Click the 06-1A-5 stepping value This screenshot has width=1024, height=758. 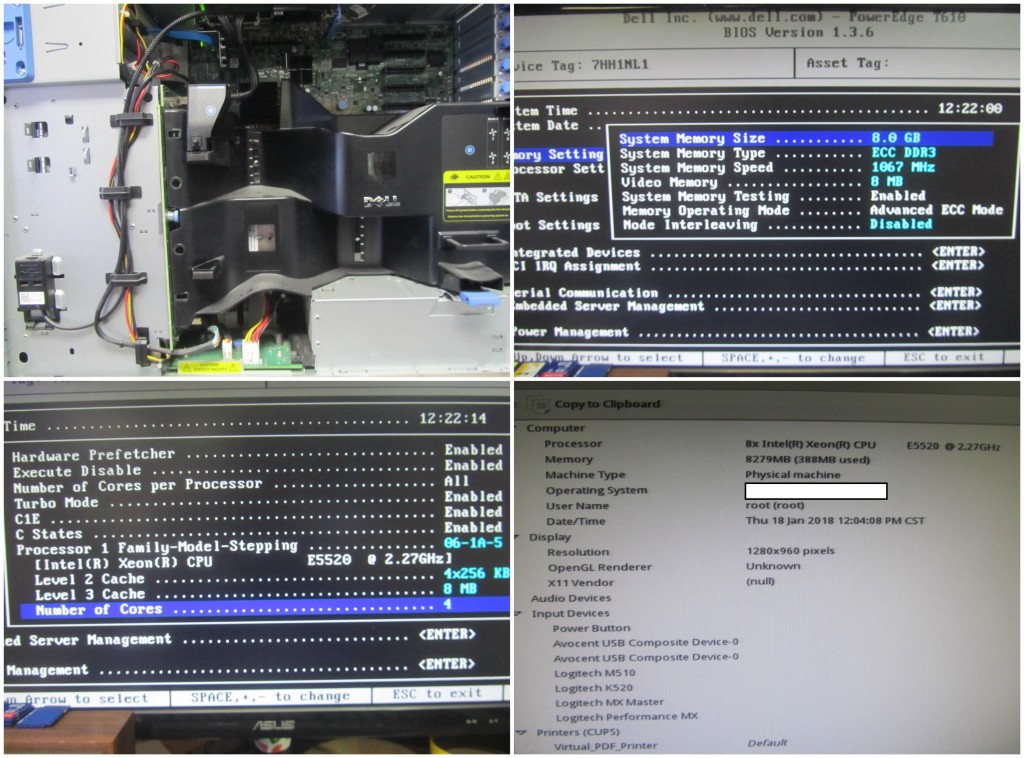click(473, 543)
